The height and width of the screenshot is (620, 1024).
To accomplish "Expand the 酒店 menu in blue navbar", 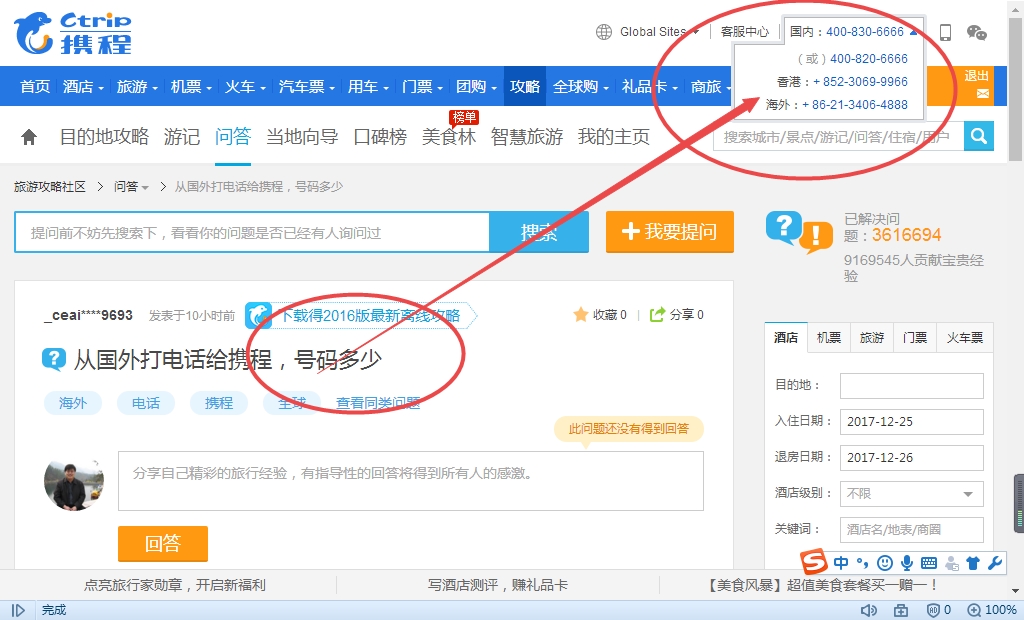I will [84, 87].
